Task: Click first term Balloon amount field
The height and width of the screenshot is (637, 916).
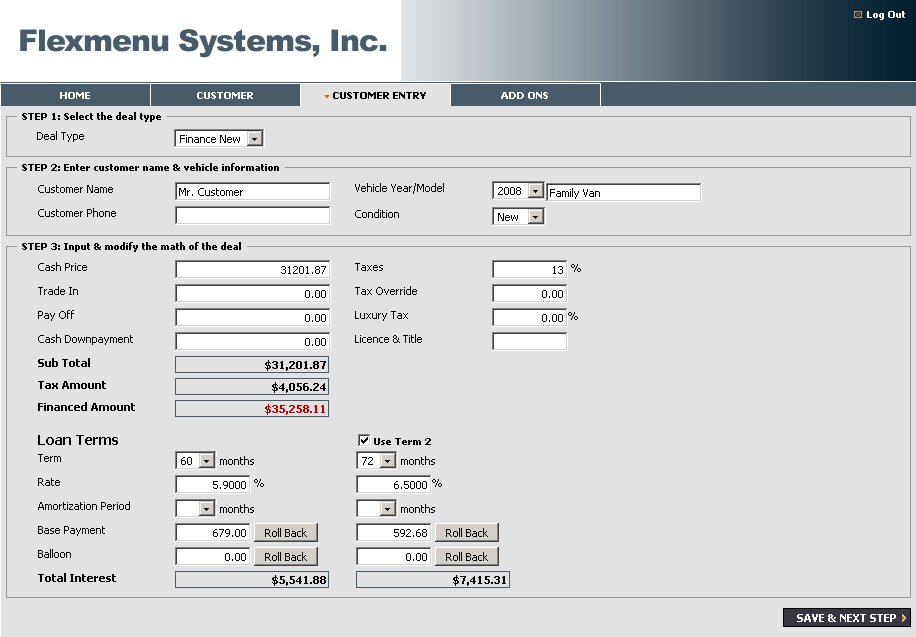Action: point(213,556)
